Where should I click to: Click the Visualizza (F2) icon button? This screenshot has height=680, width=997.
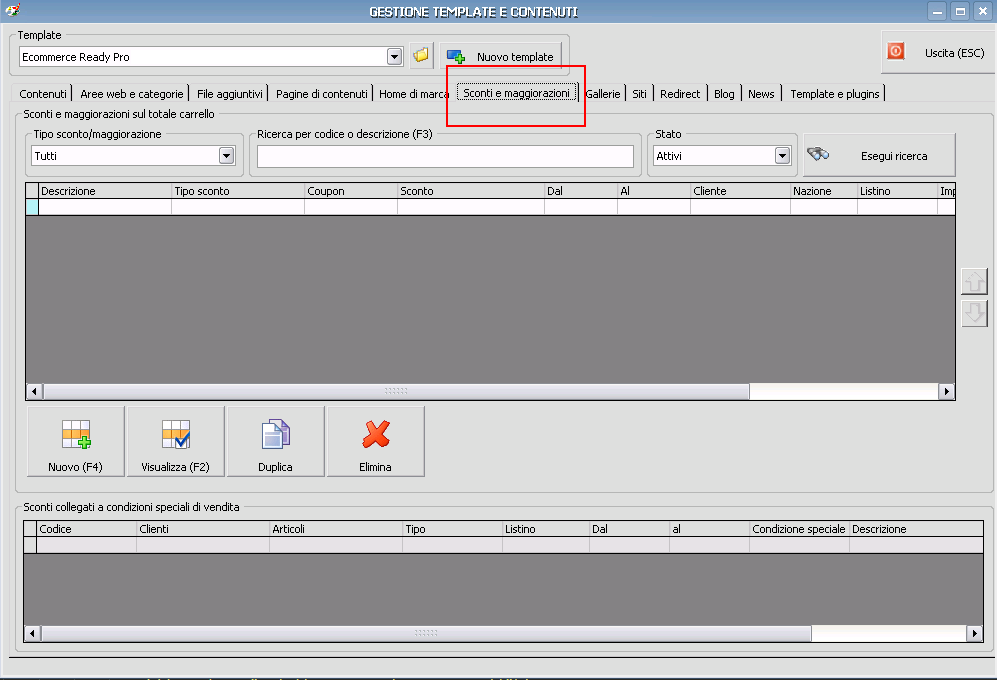(175, 441)
